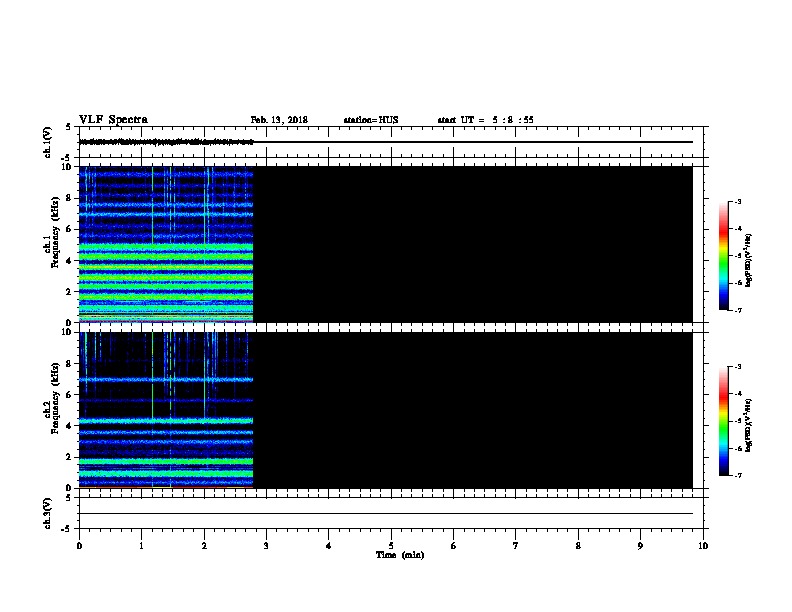
Task: Click the black no-data area of ch.1 spectrogram
Action: [473, 244]
